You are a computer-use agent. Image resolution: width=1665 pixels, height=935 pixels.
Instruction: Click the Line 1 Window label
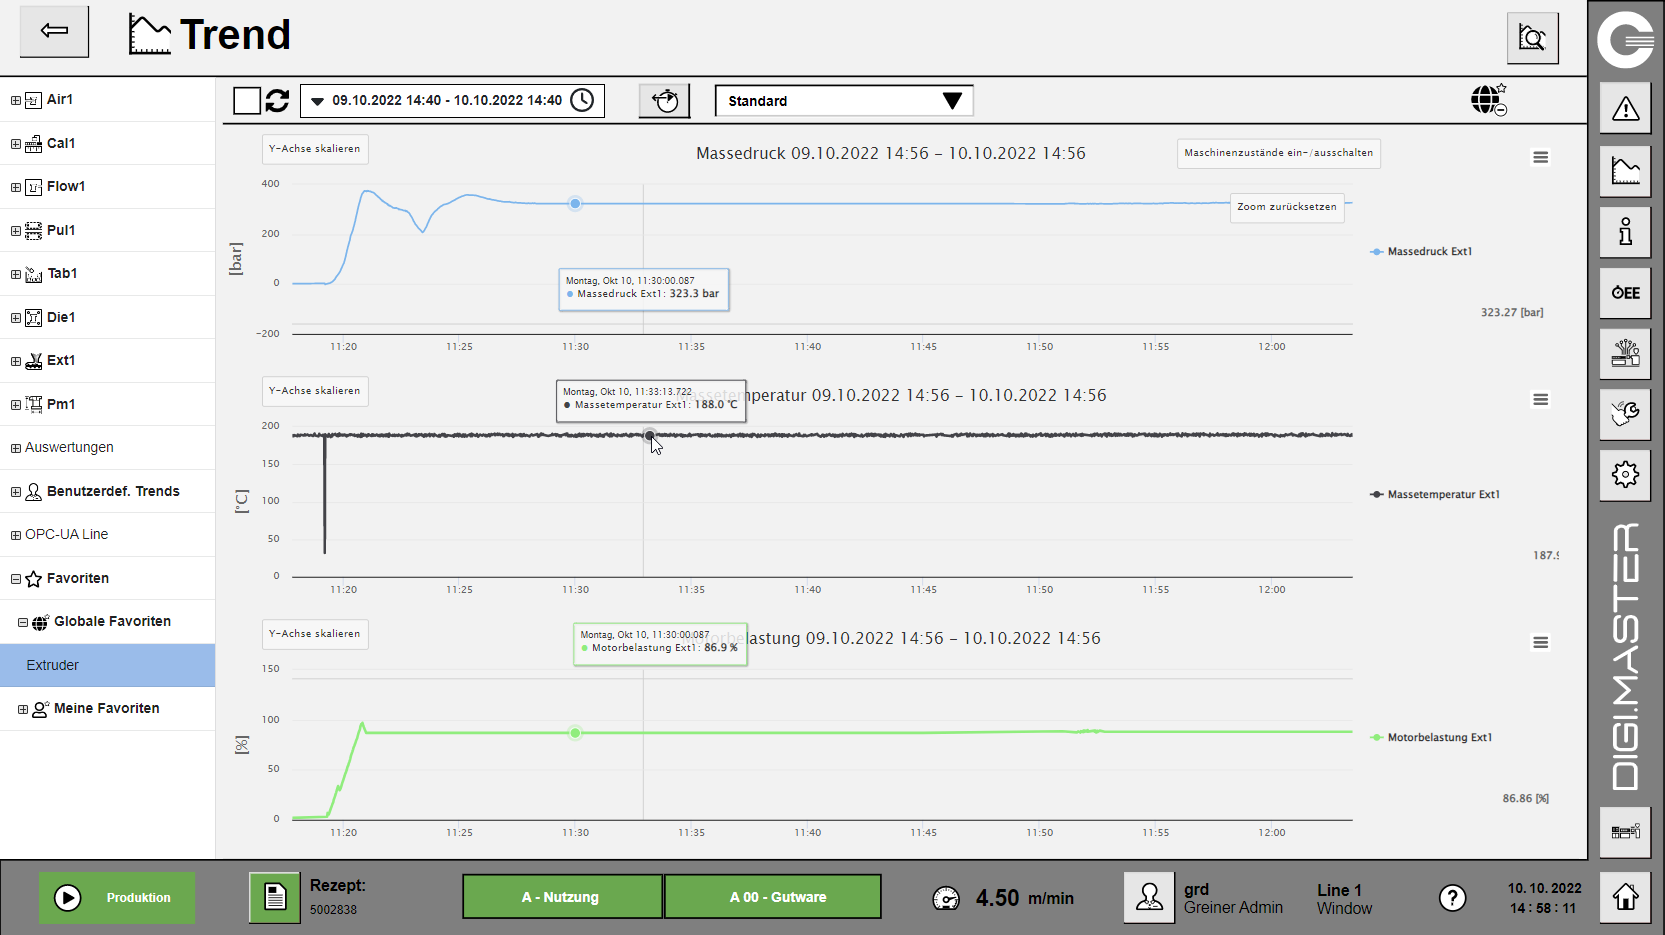tap(1344, 899)
